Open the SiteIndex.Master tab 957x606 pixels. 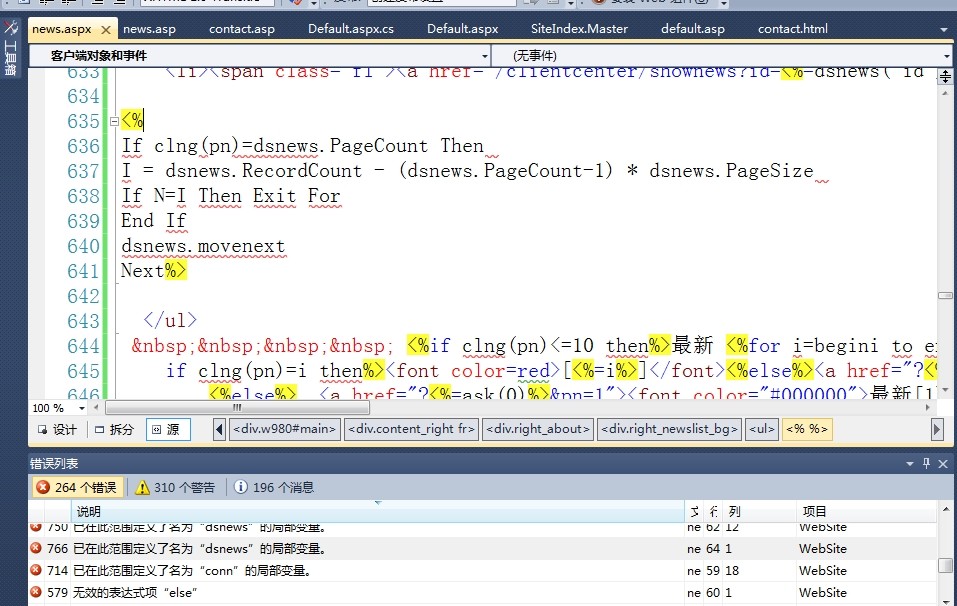click(x=579, y=29)
